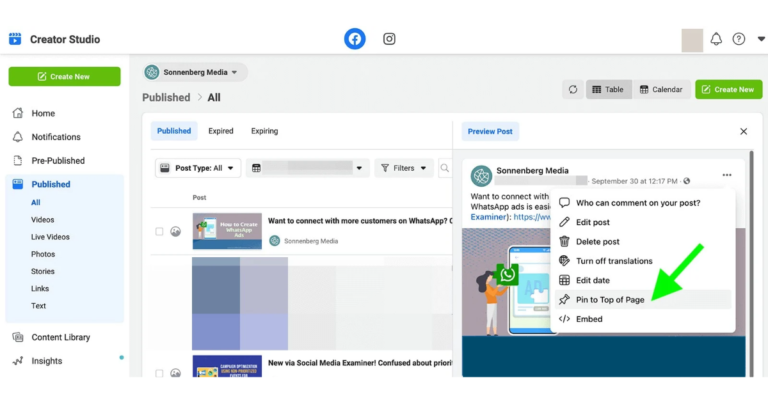
Task: Click the Published breadcrumb link
Action: click(x=166, y=97)
